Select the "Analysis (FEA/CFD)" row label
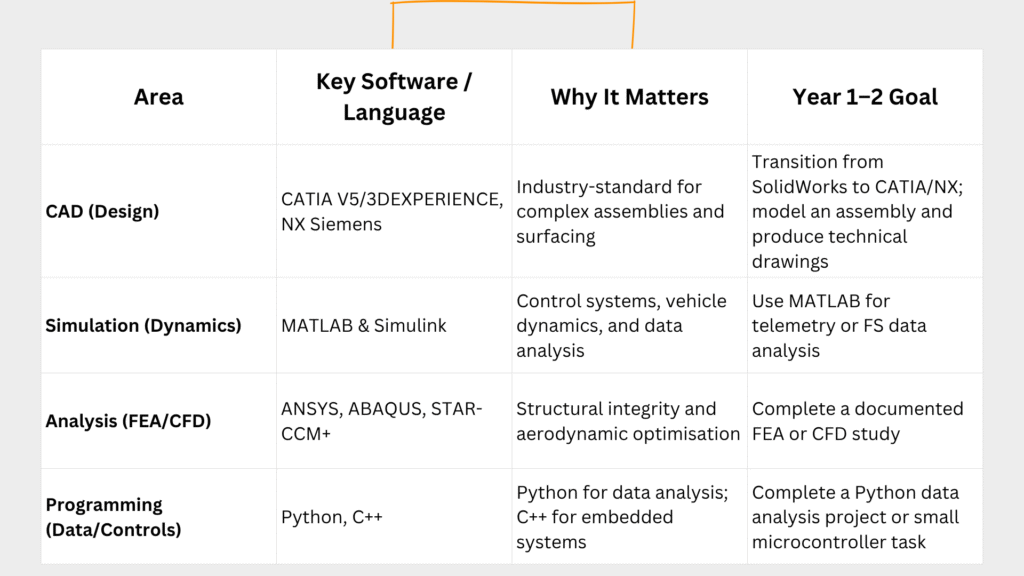The image size is (1024, 576). (x=128, y=421)
